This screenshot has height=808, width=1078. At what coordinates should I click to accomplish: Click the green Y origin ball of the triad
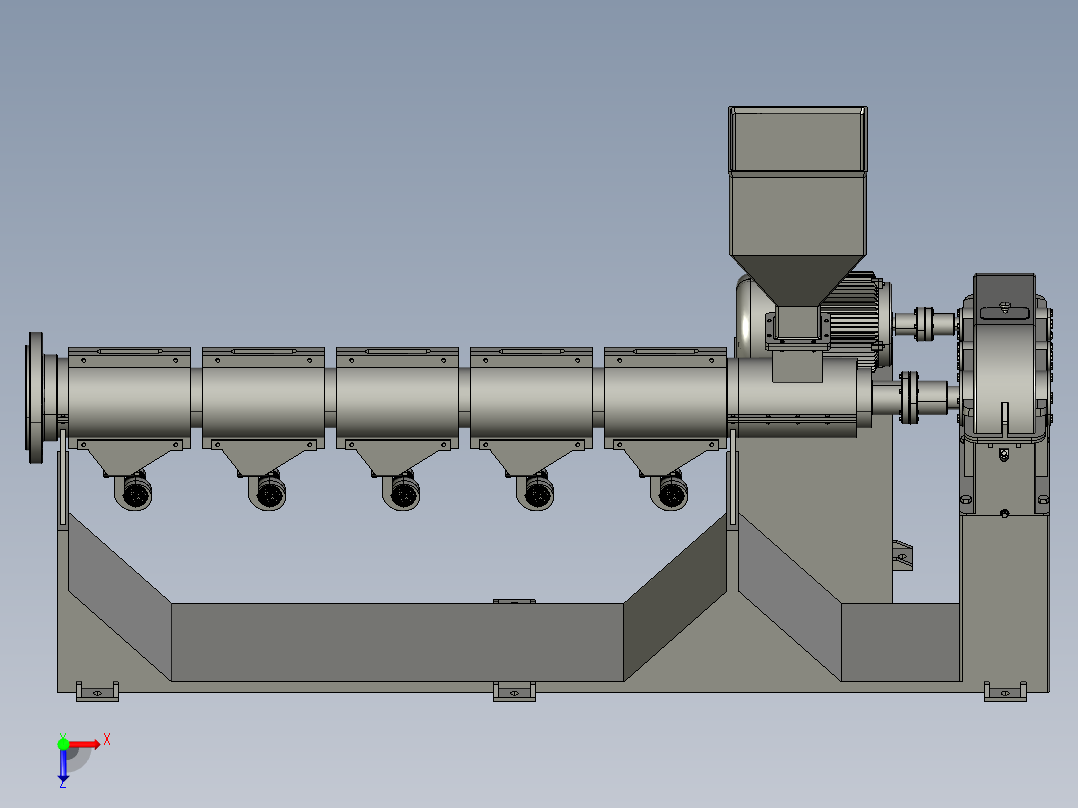[x=63, y=744]
